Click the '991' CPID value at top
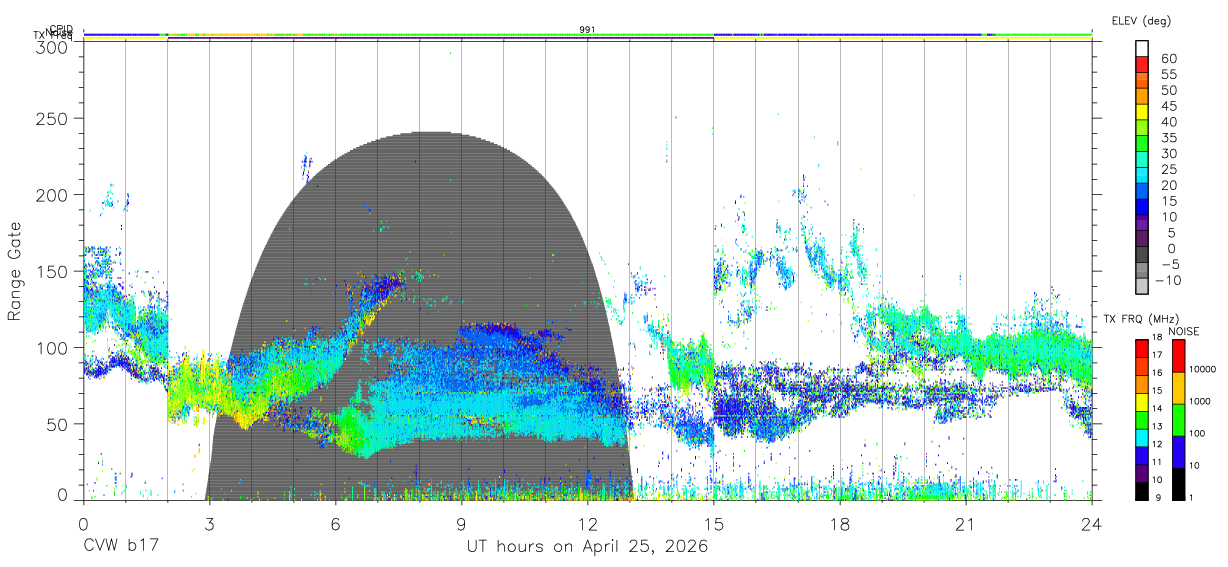 588,30
